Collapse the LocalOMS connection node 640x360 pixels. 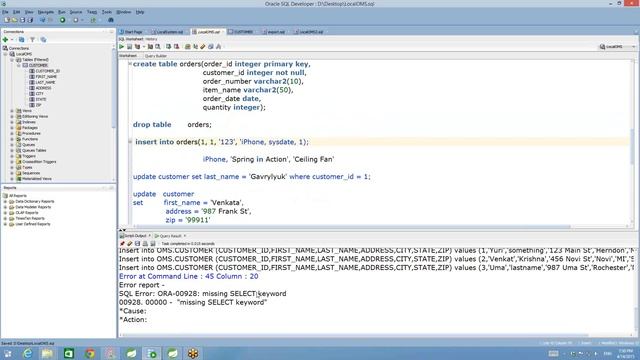tap(6, 54)
